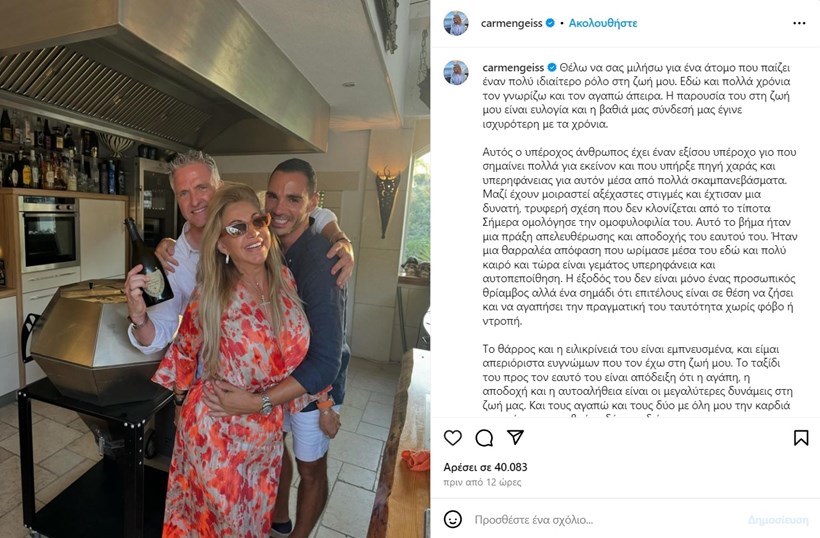Click the Δημοσίευση post button
The width and height of the screenshot is (820, 538).
point(778,520)
